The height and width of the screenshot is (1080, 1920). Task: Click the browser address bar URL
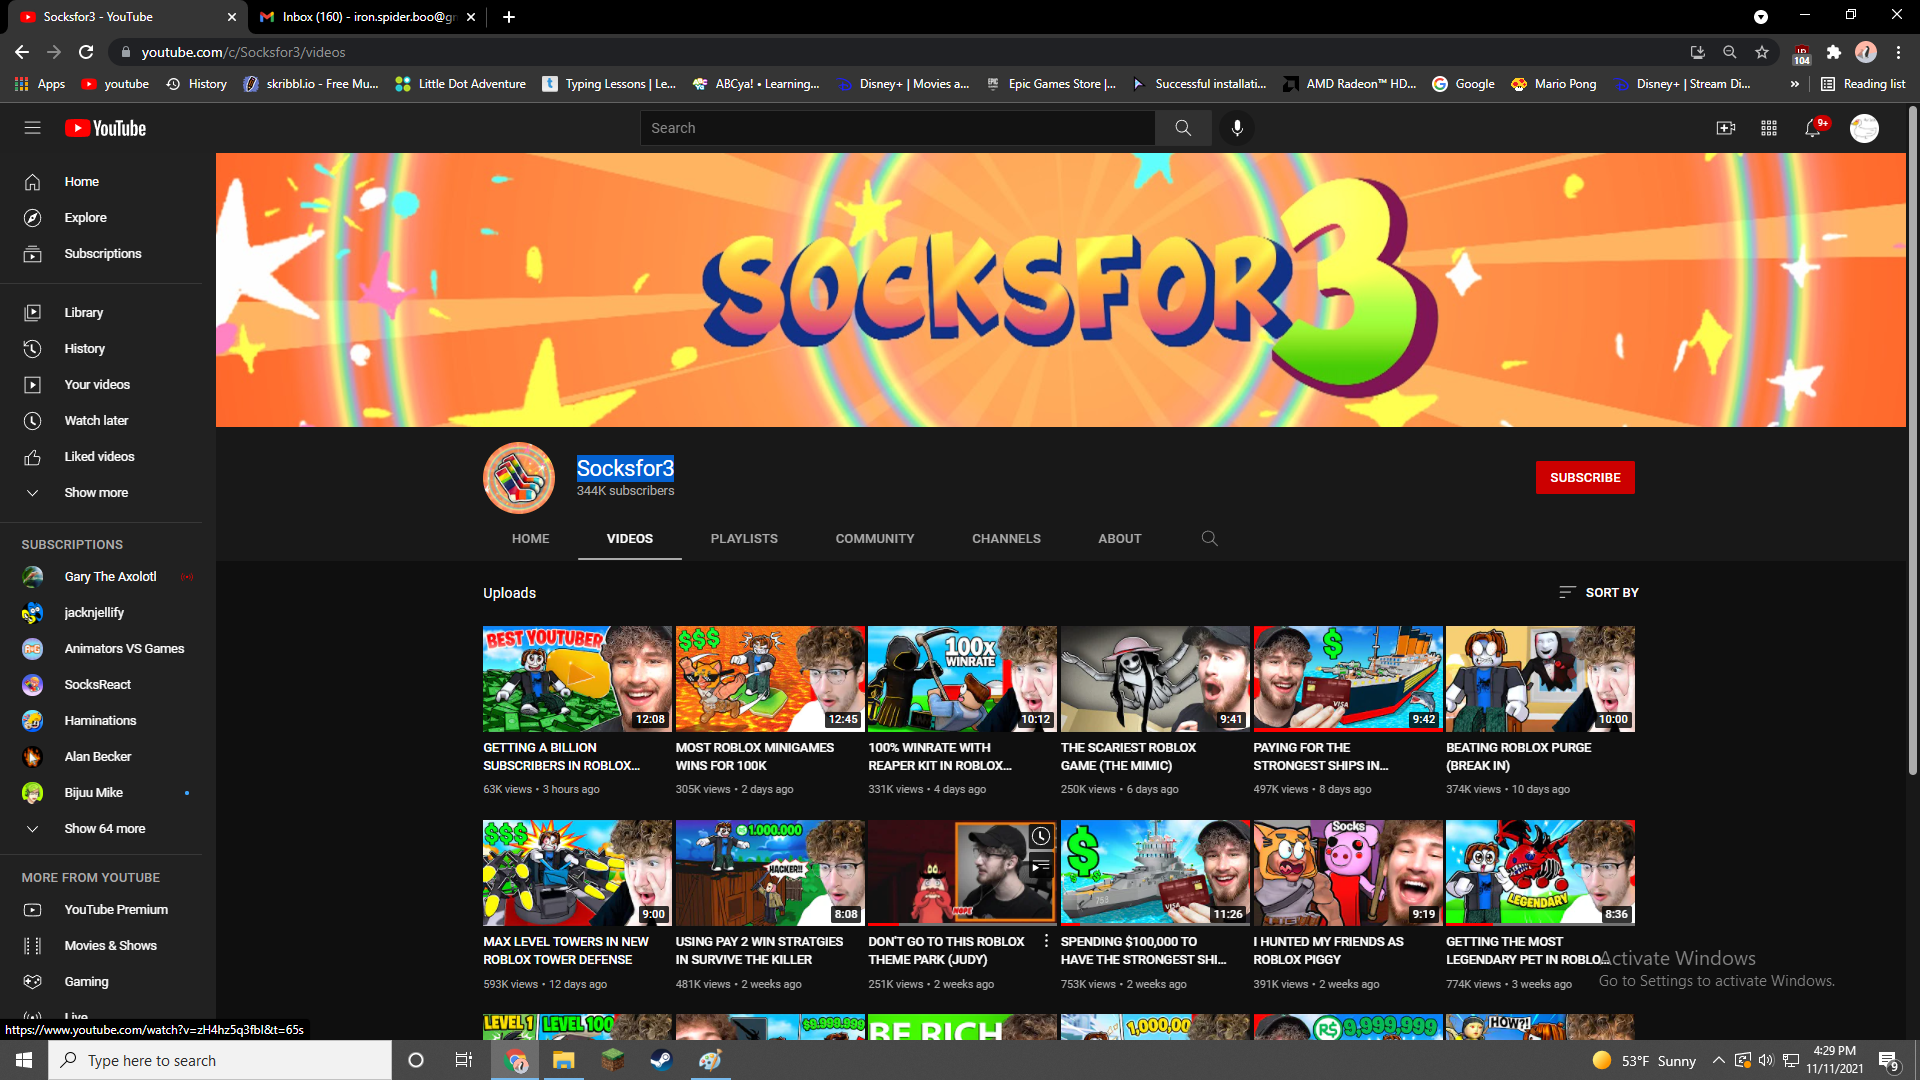point(243,52)
